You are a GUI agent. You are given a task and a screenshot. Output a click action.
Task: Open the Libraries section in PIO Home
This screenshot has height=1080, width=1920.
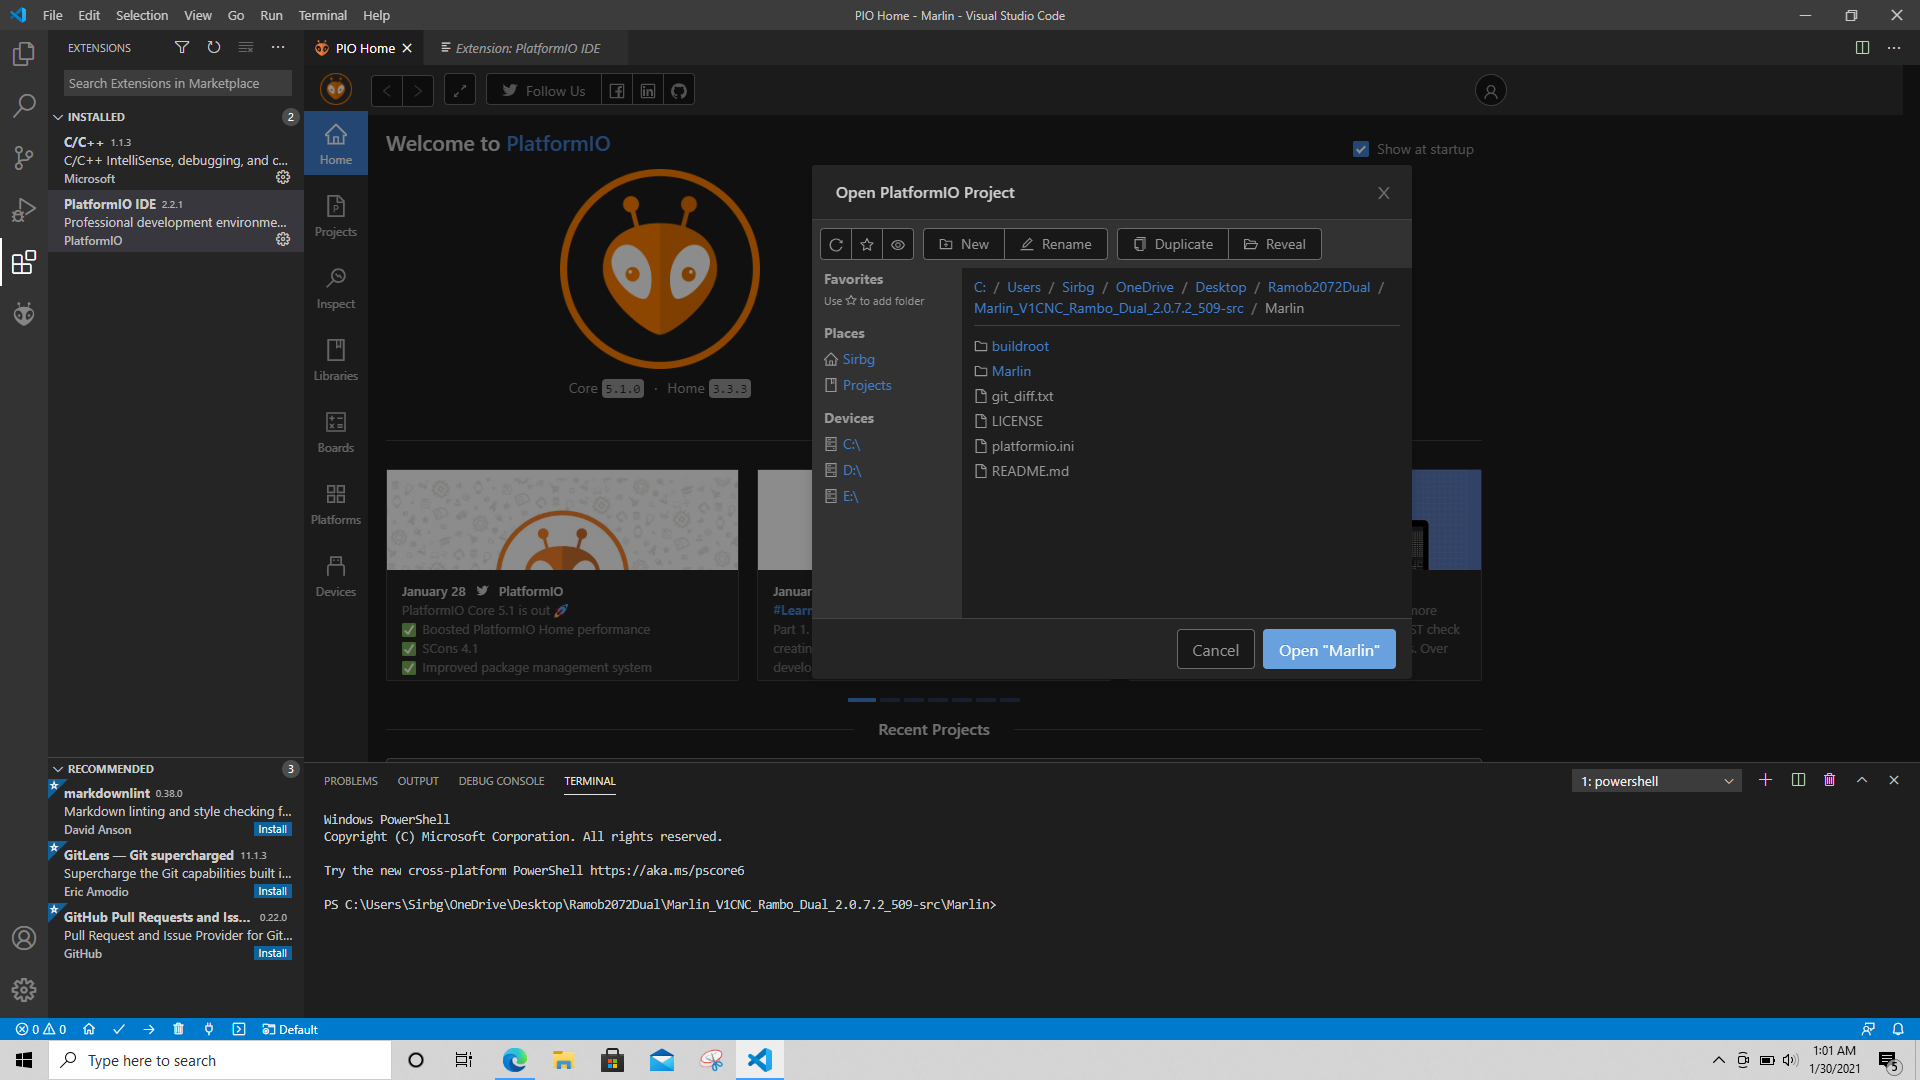coord(336,360)
